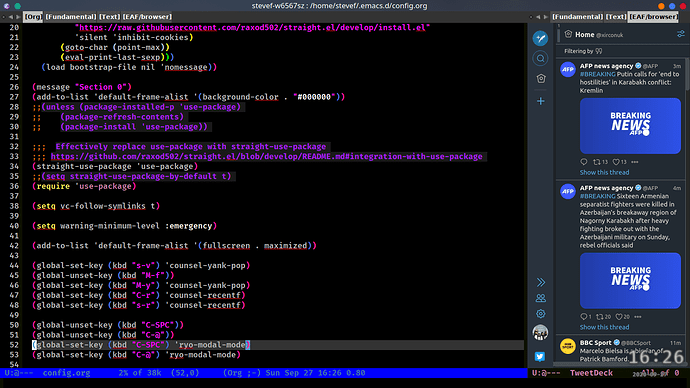Image resolution: width=690 pixels, height=388 pixels.
Task: Open more options on Armenian fighters tweet
Action: coord(638,317)
